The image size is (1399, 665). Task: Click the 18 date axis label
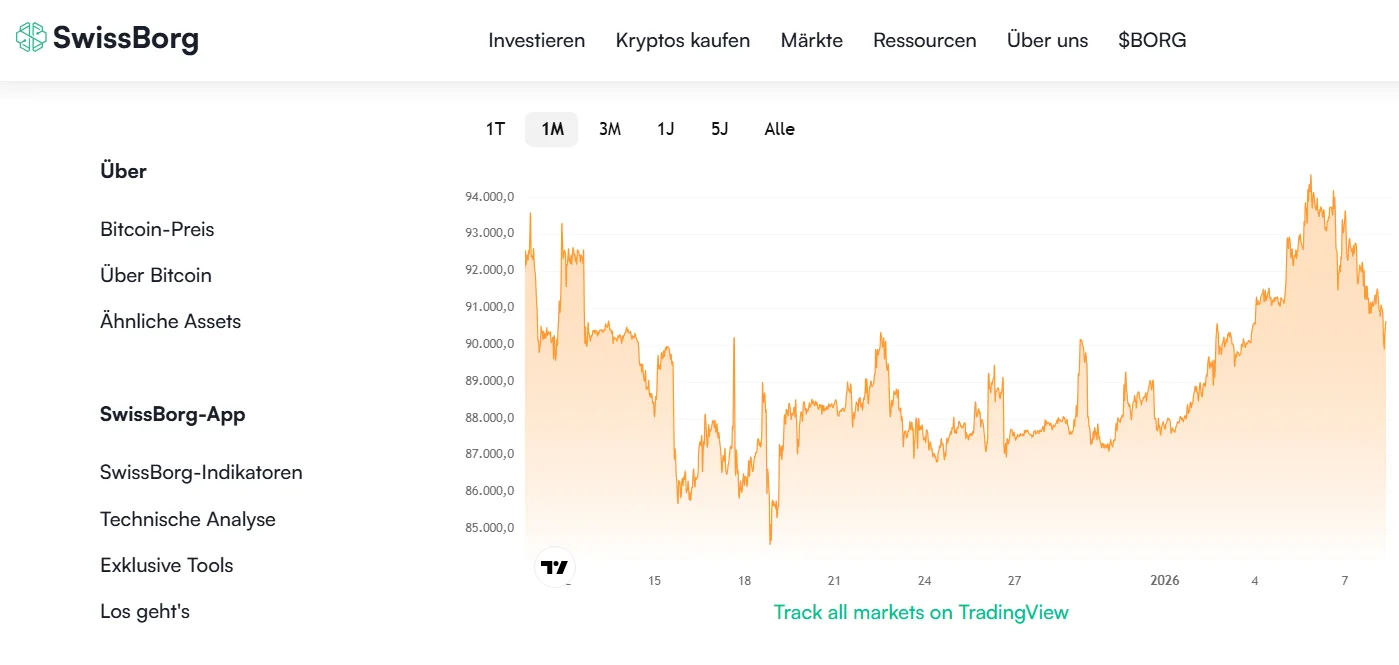745,581
